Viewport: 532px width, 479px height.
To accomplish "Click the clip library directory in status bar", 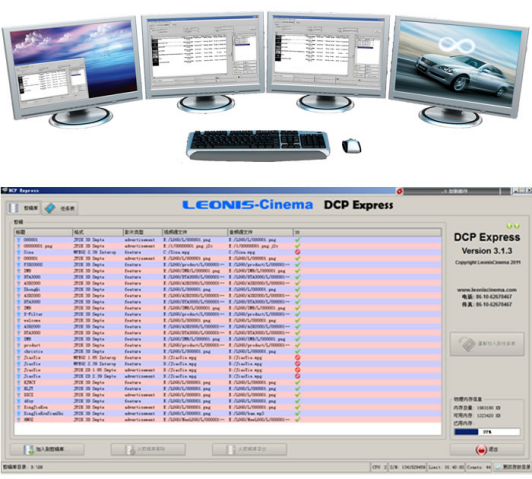I will [x=23, y=467].
